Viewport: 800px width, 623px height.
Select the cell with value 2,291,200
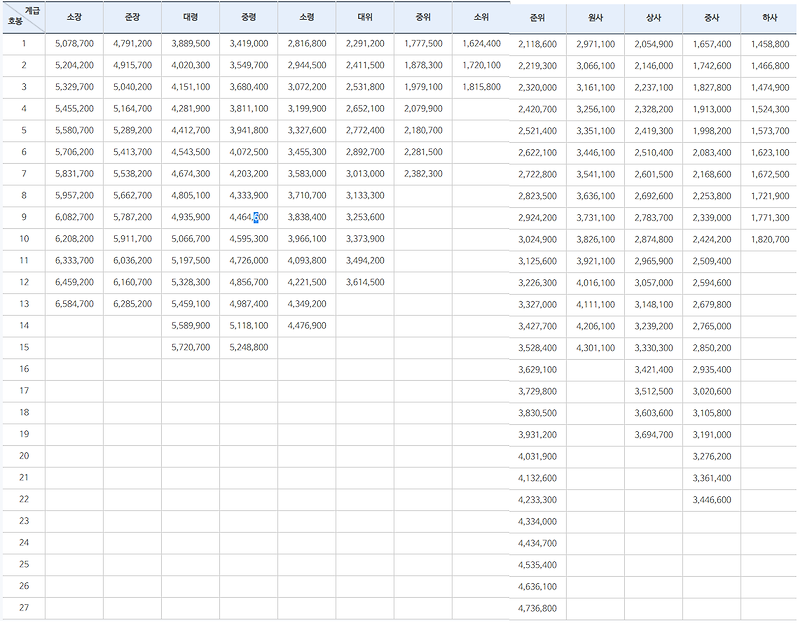tap(365, 44)
